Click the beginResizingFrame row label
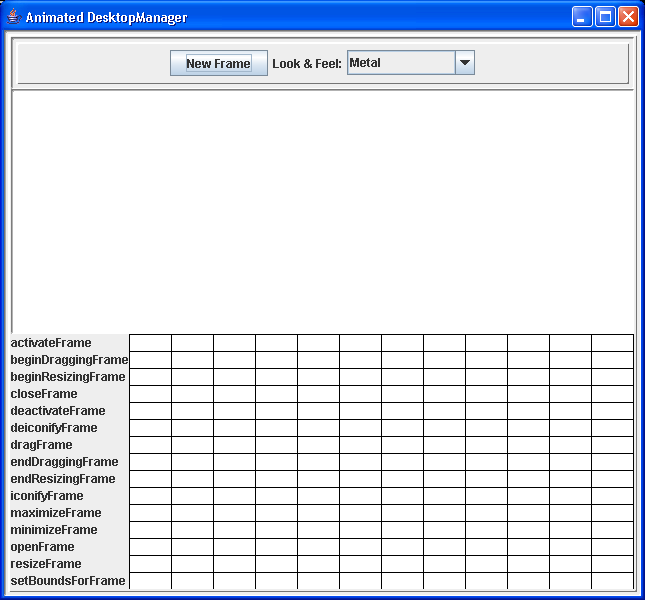 68,377
